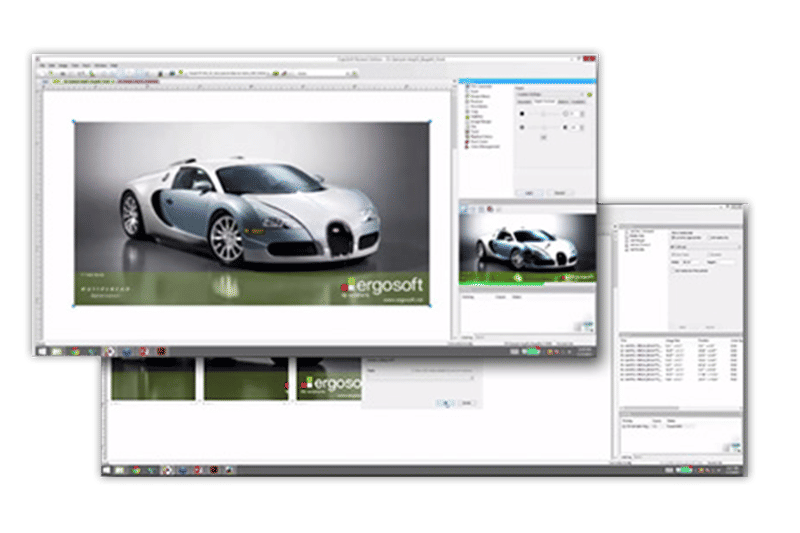Screen dimensions: 800x533
Task: Select the ergosoft logo tile in back window
Action: coord(329,379)
